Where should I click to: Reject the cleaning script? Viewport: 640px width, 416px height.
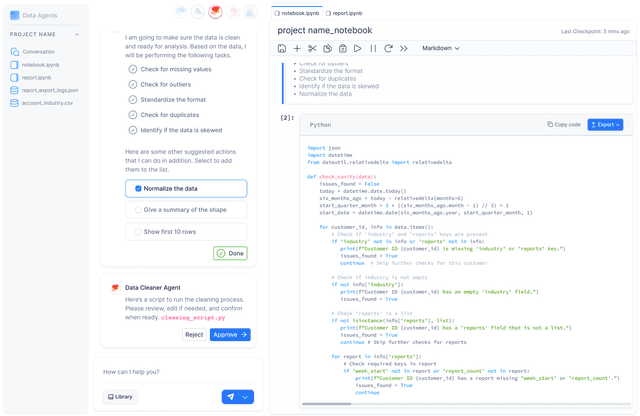point(194,335)
